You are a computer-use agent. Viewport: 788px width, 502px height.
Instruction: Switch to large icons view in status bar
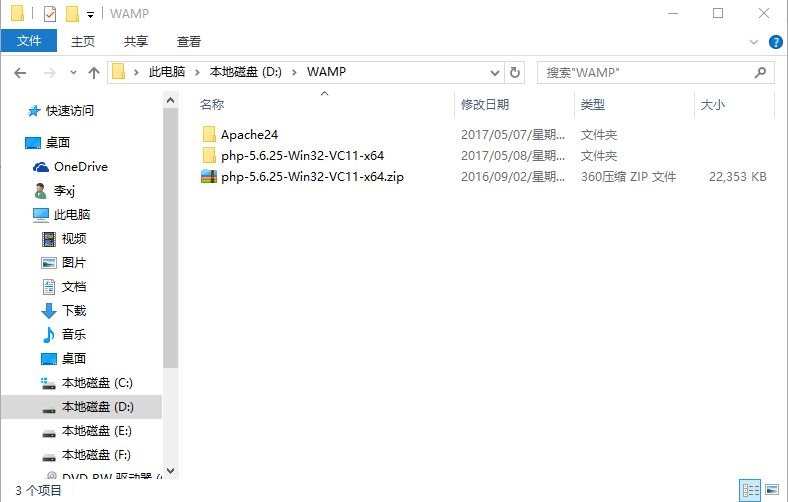[772, 489]
